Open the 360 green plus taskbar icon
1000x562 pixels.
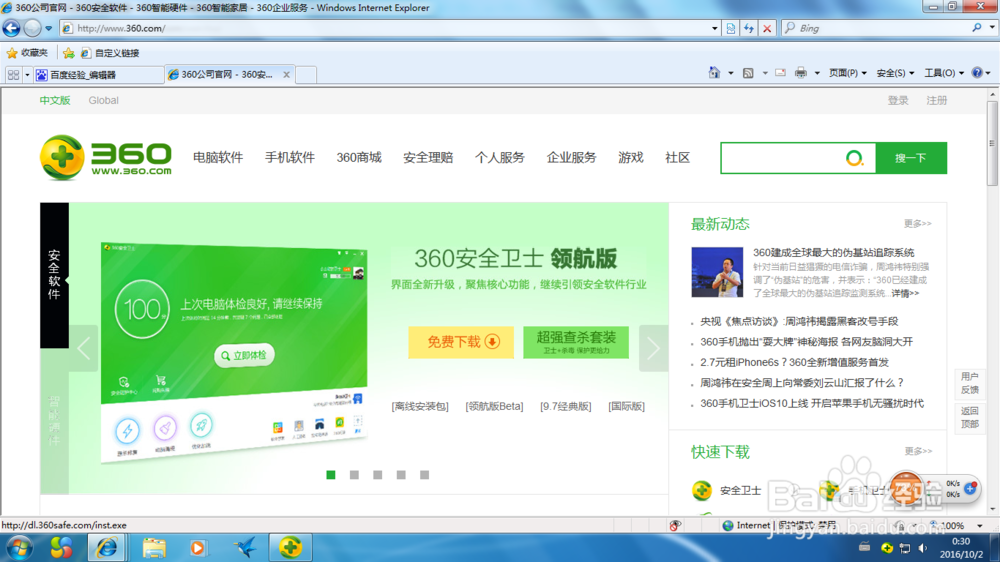[290, 547]
